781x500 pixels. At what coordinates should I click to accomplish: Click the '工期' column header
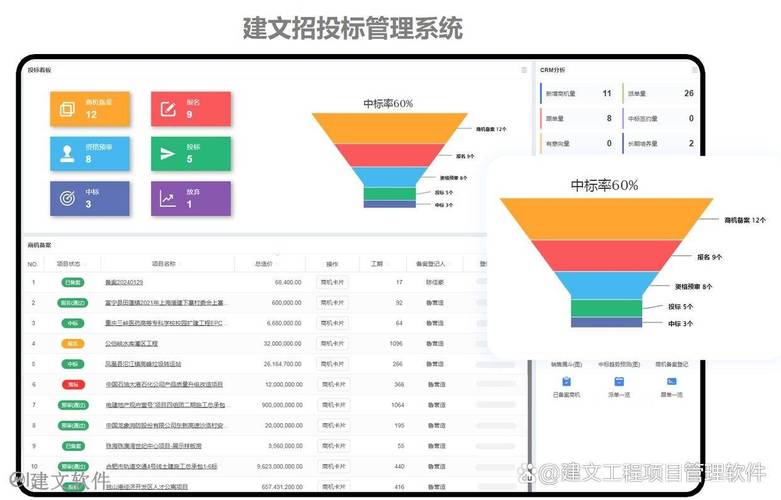[x=377, y=263]
